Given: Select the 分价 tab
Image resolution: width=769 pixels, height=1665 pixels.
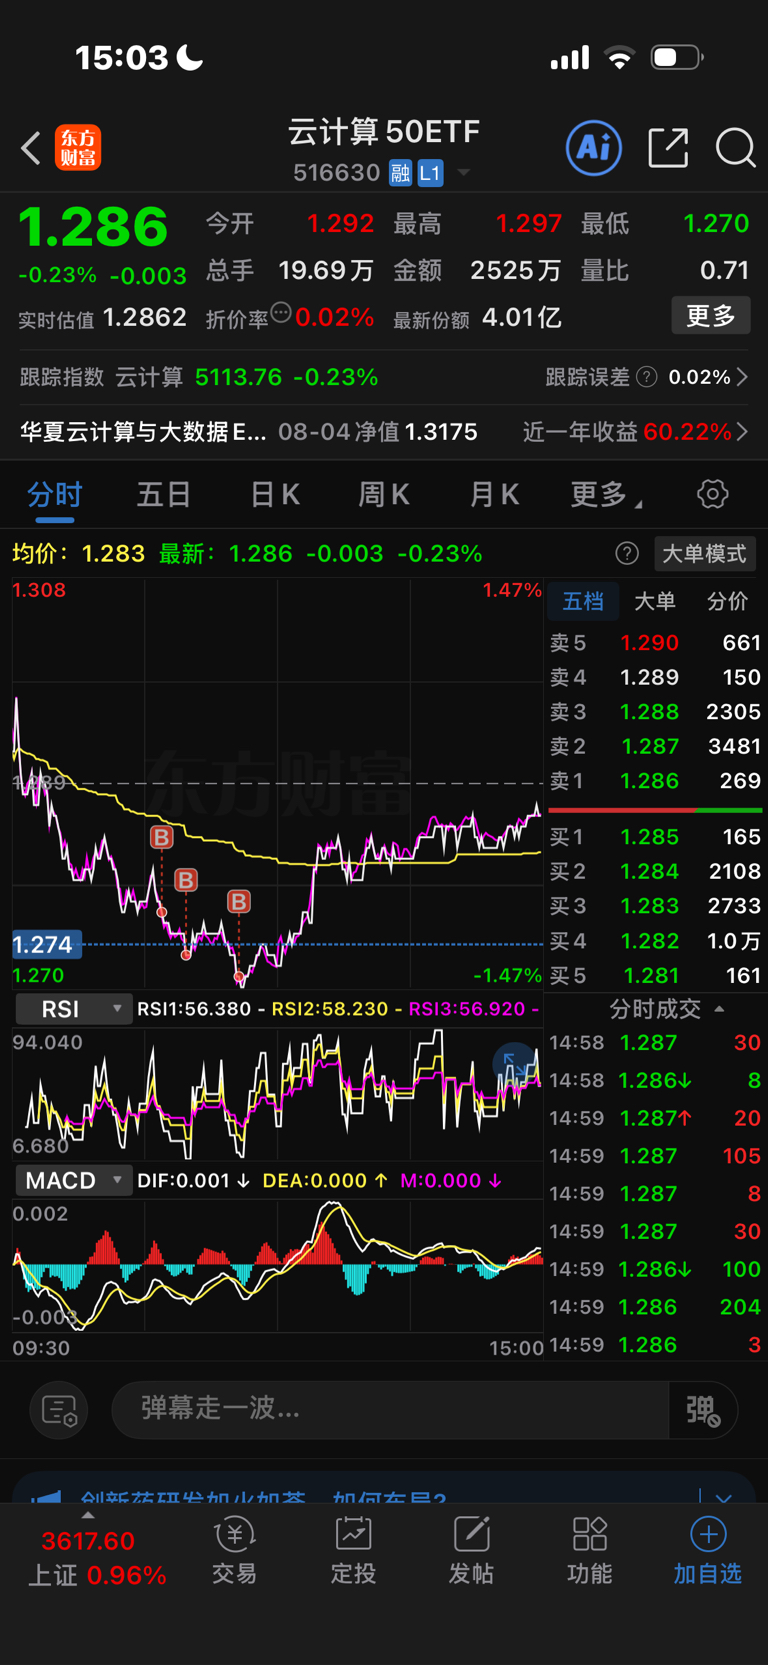Looking at the screenshot, I should [x=727, y=601].
